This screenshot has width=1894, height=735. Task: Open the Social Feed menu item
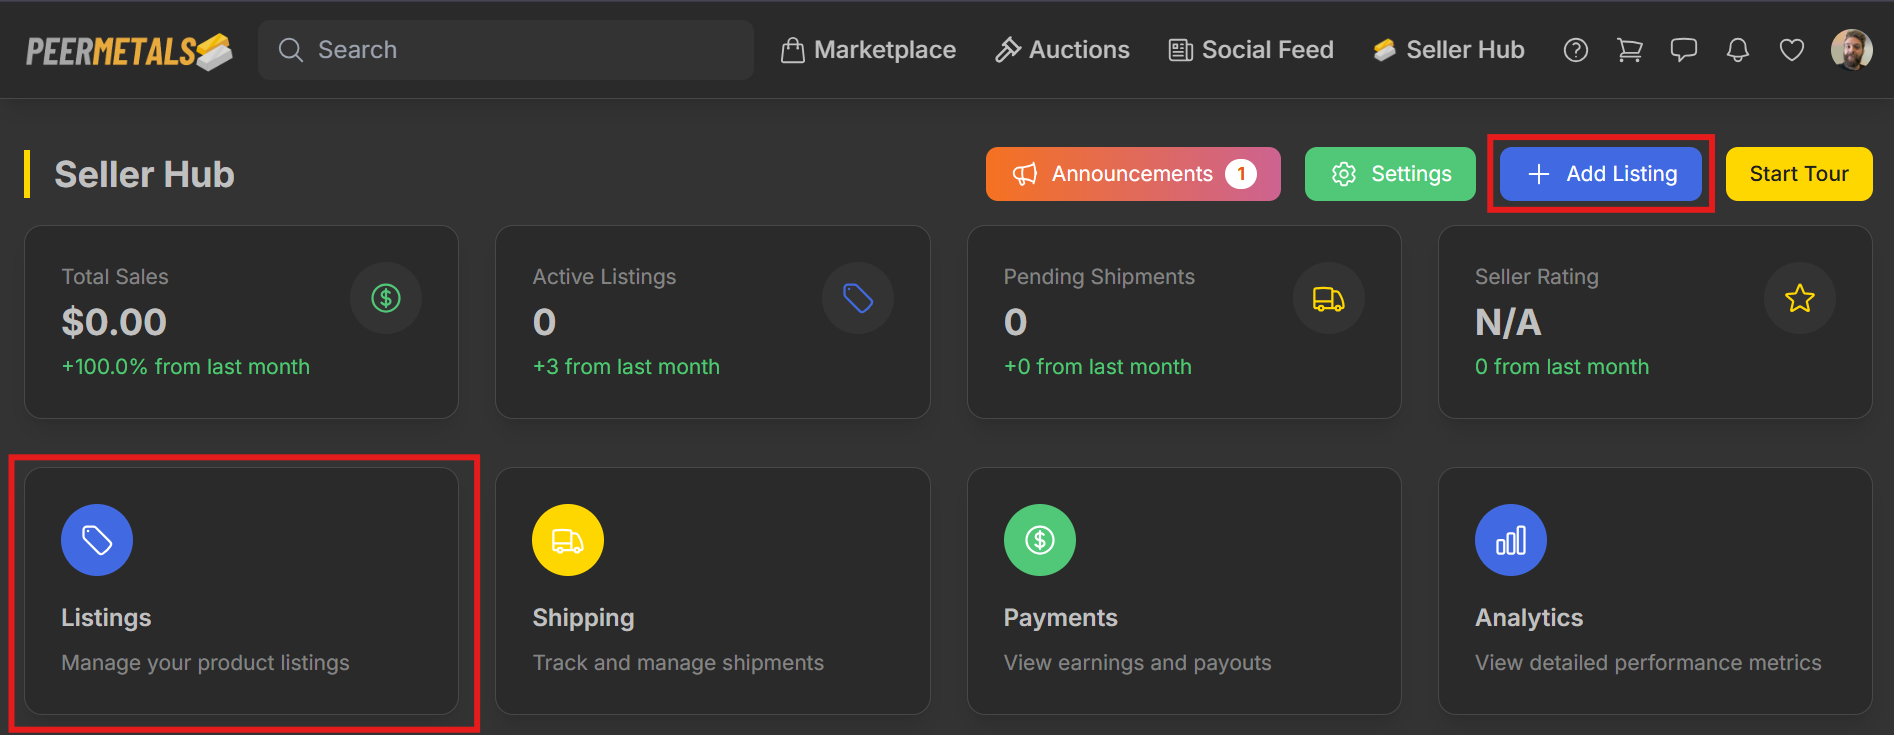[x=1251, y=50]
